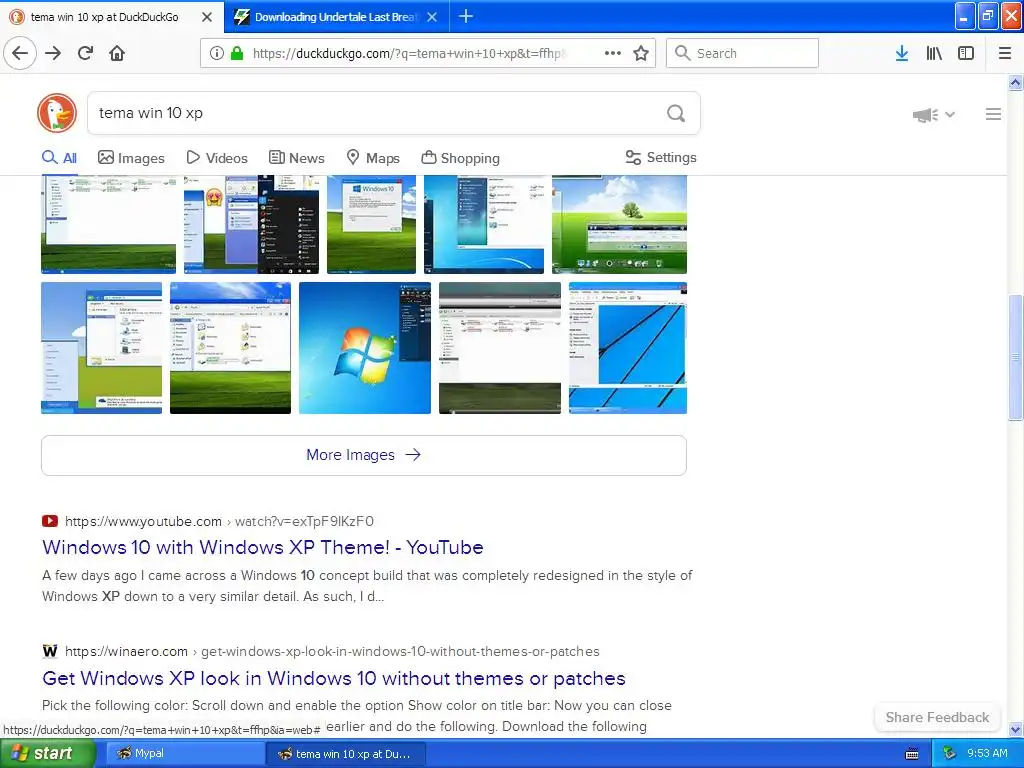Click the Share Feedback button
The image size is (1024, 768).
(937, 717)
